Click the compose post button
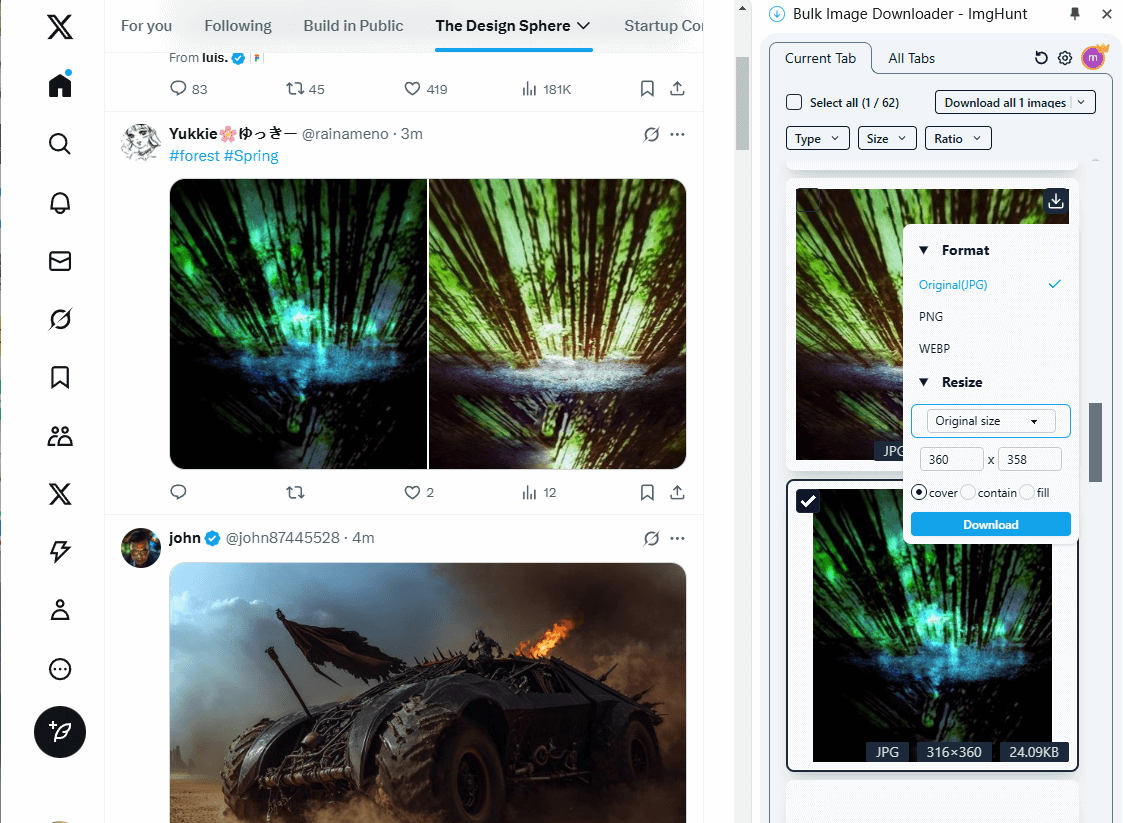1123x823 pixels. click(x=59, y=732)
